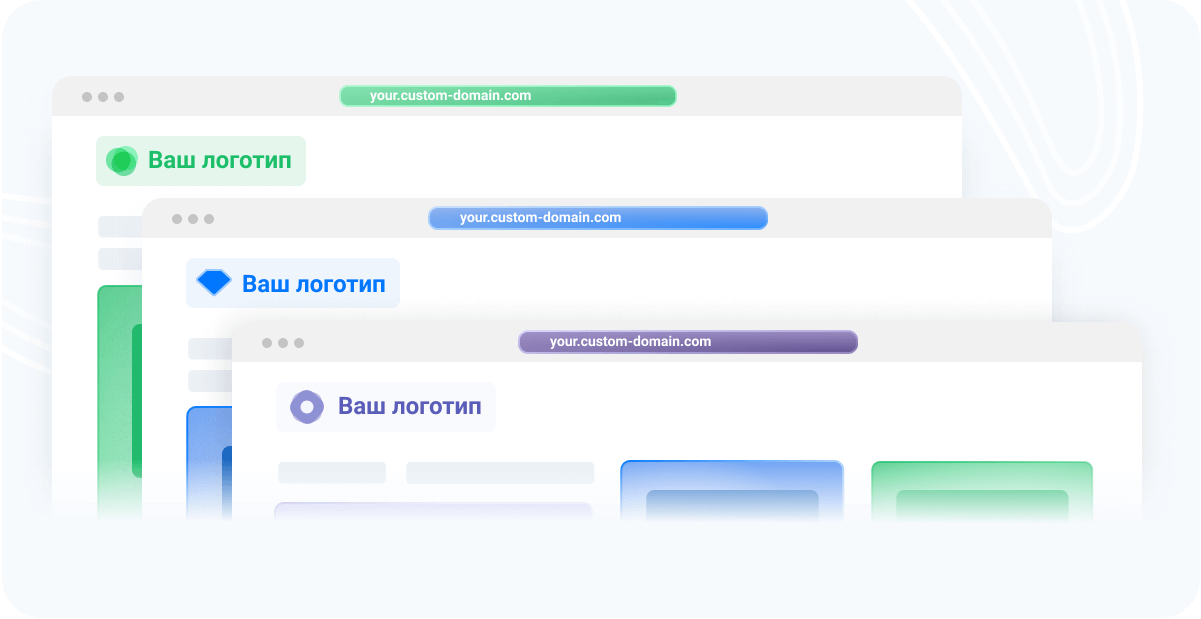This screenshot has width=1201, height=619.
Task: Click the leftmost dot of the front purple window
Action: point(267,343)
